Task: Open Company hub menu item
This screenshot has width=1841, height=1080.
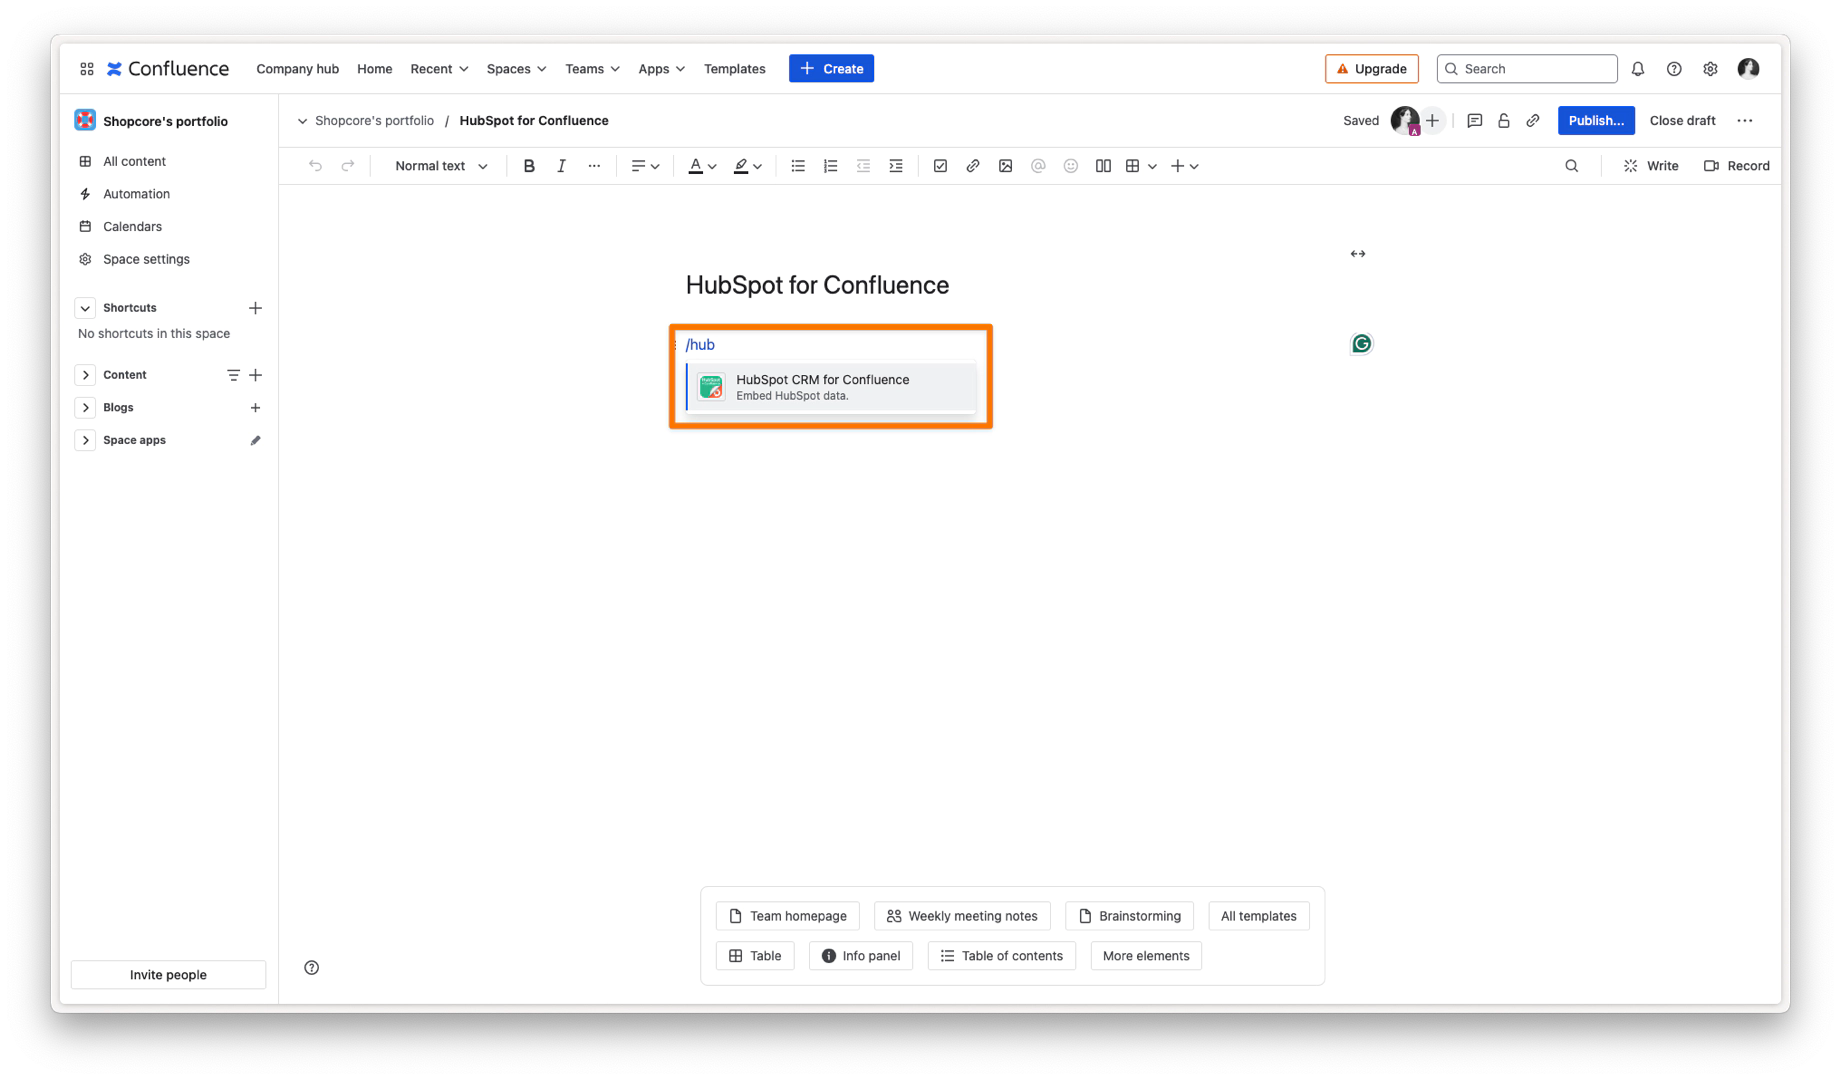Action: (297, 69)
